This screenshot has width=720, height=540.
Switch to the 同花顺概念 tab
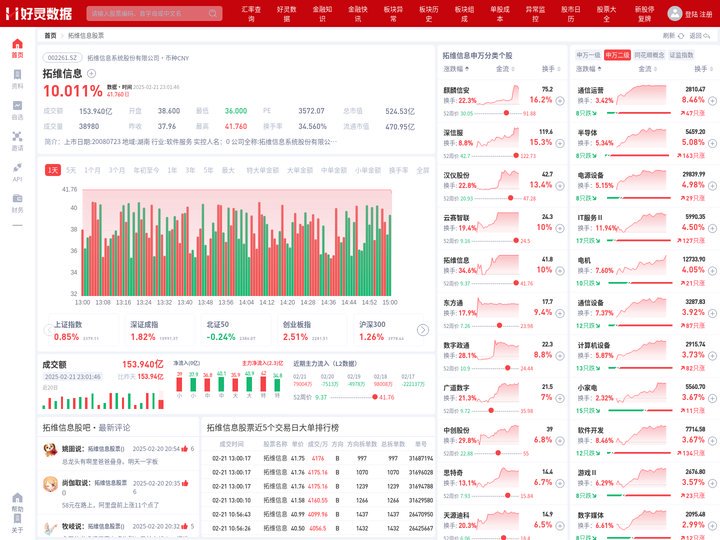649,55
